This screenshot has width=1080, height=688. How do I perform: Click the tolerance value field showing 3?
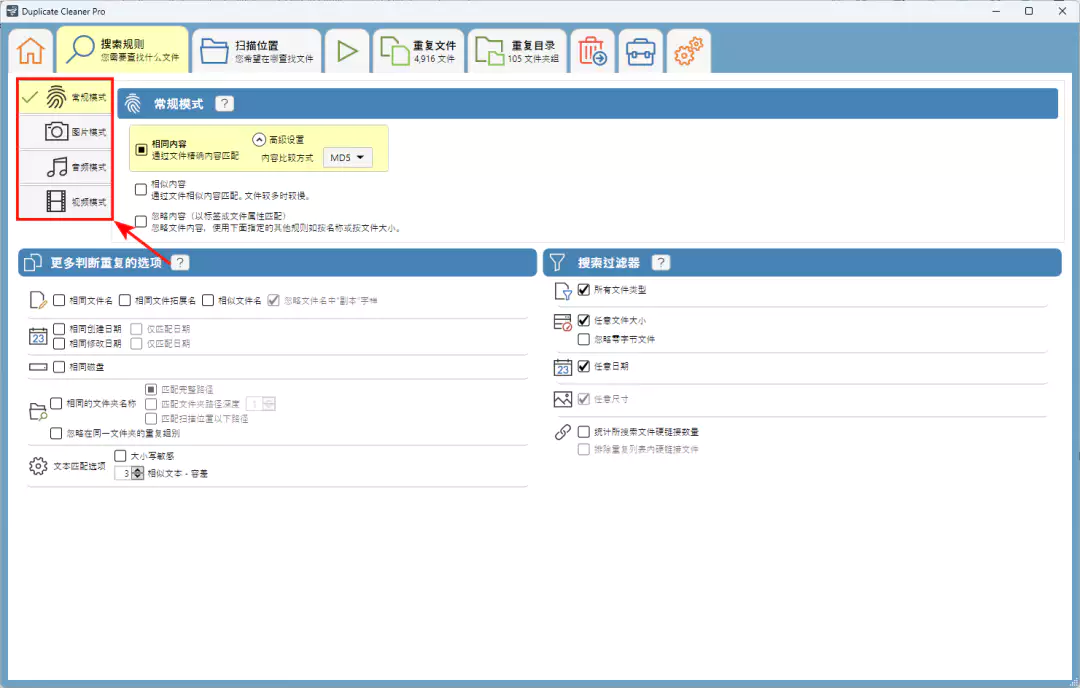click(123, 473)
